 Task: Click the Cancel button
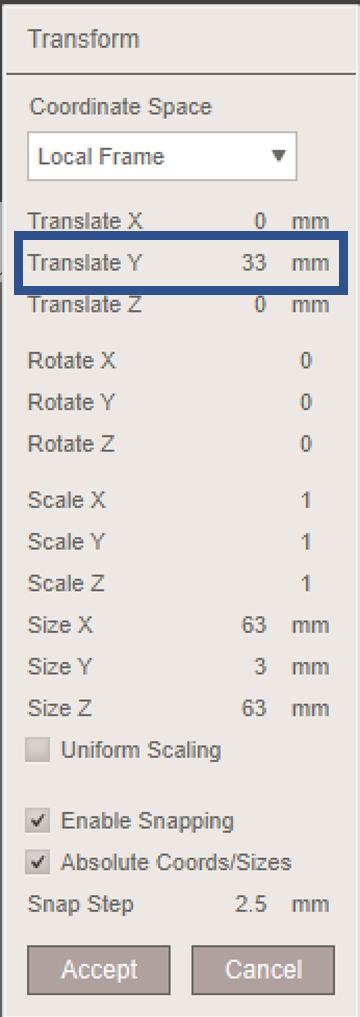pyautogui.click(x=263, y=970)
